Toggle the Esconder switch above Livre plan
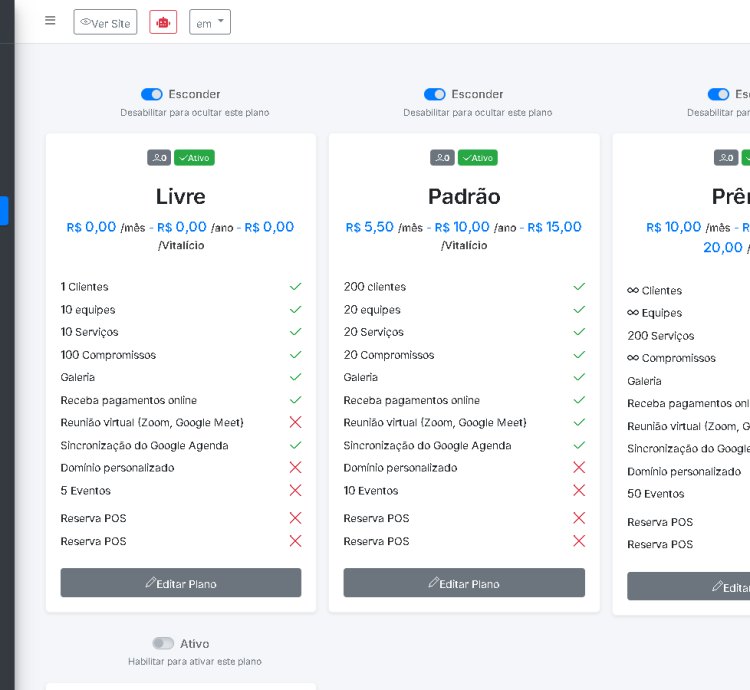The width and height of the screenshot is (750, 690). (152, 94)
